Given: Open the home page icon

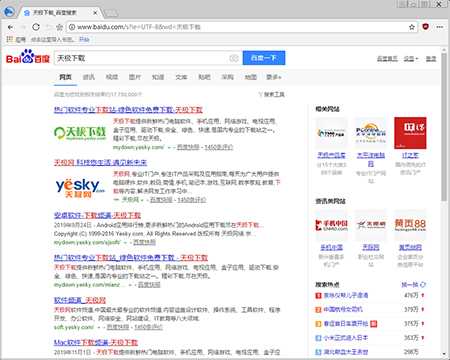Looking at the screenshot, I should pyautogui.click(x=59, y=27).
